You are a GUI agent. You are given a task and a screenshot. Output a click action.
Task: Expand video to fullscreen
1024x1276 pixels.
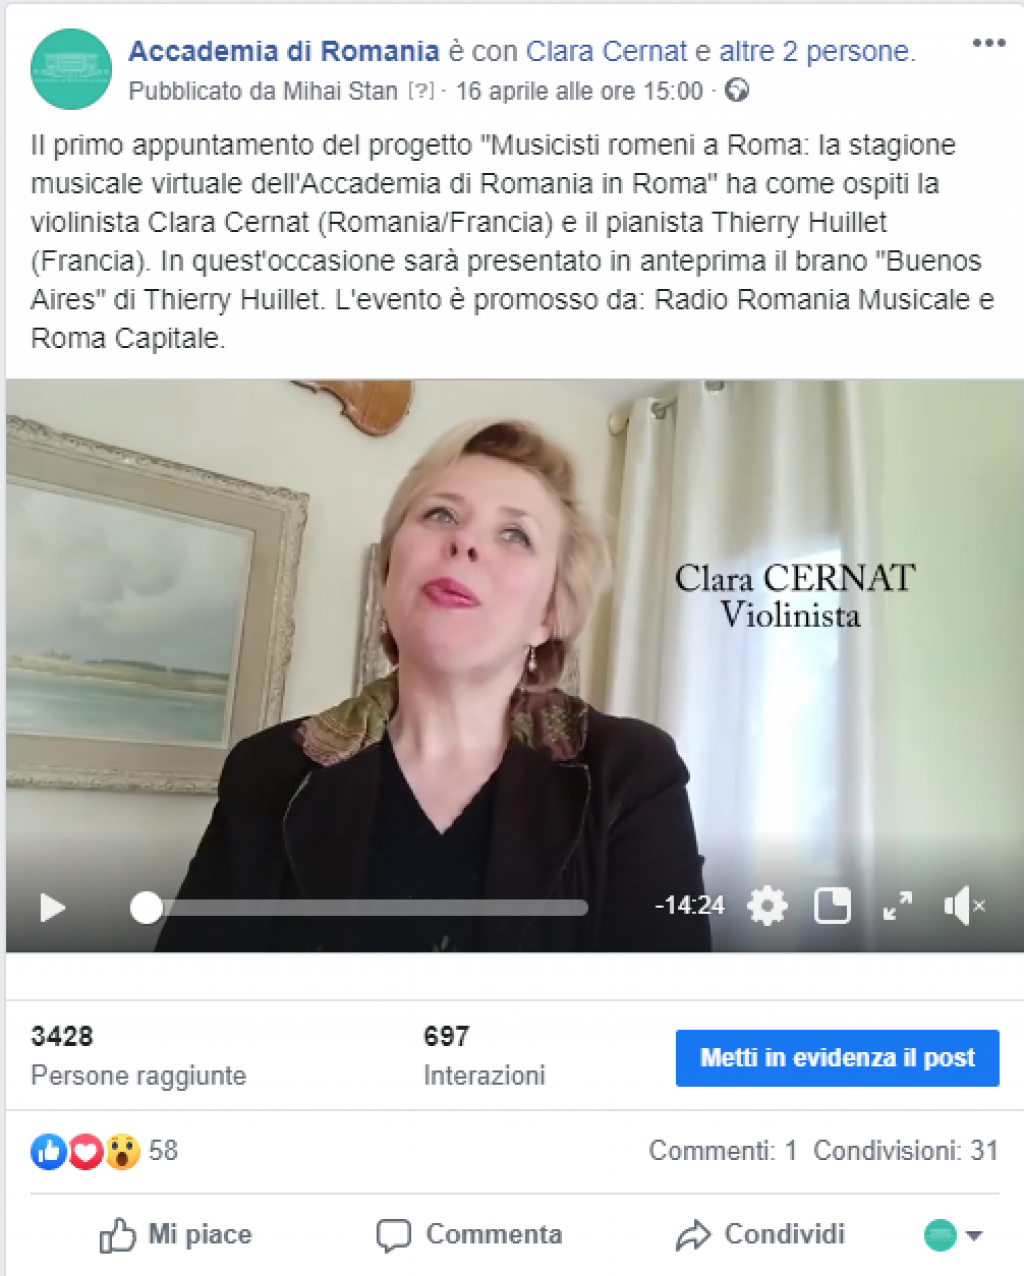[897, 906]
